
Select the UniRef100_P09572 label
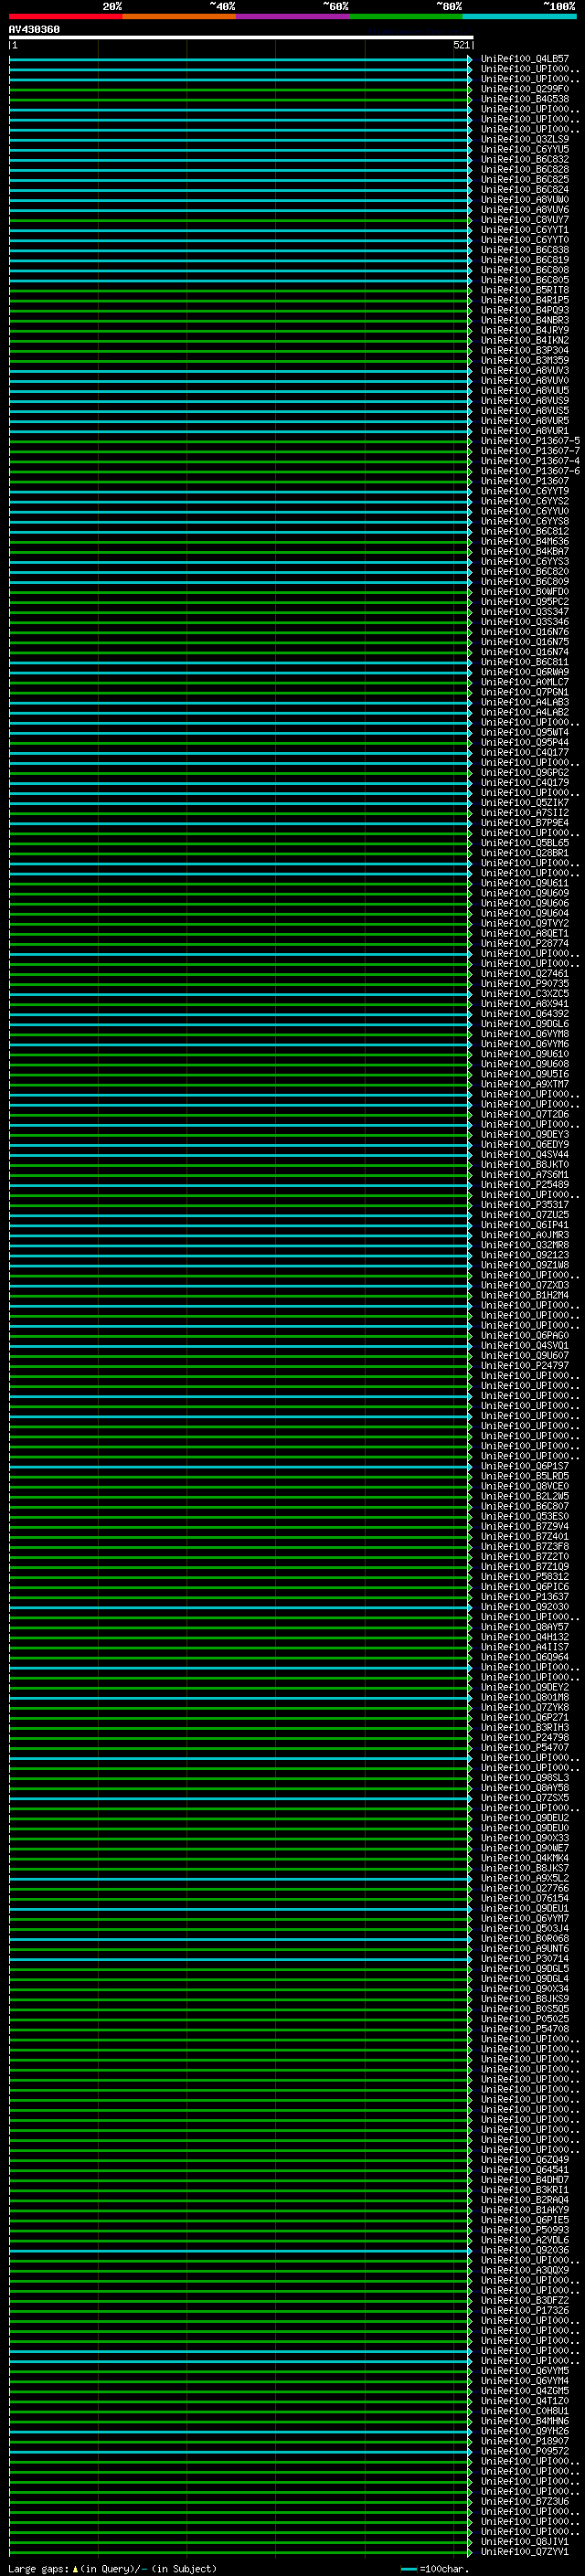tap(525, 2451)
